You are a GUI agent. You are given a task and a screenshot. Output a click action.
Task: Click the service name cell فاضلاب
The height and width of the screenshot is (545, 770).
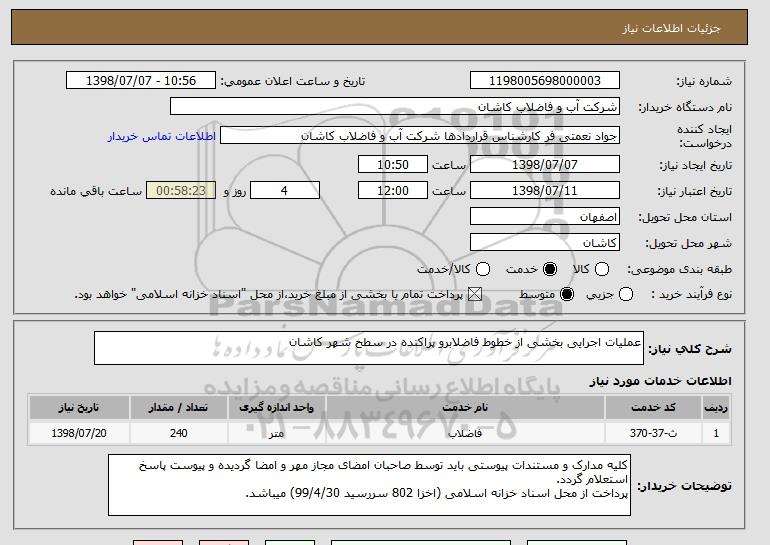coord(465,433)
